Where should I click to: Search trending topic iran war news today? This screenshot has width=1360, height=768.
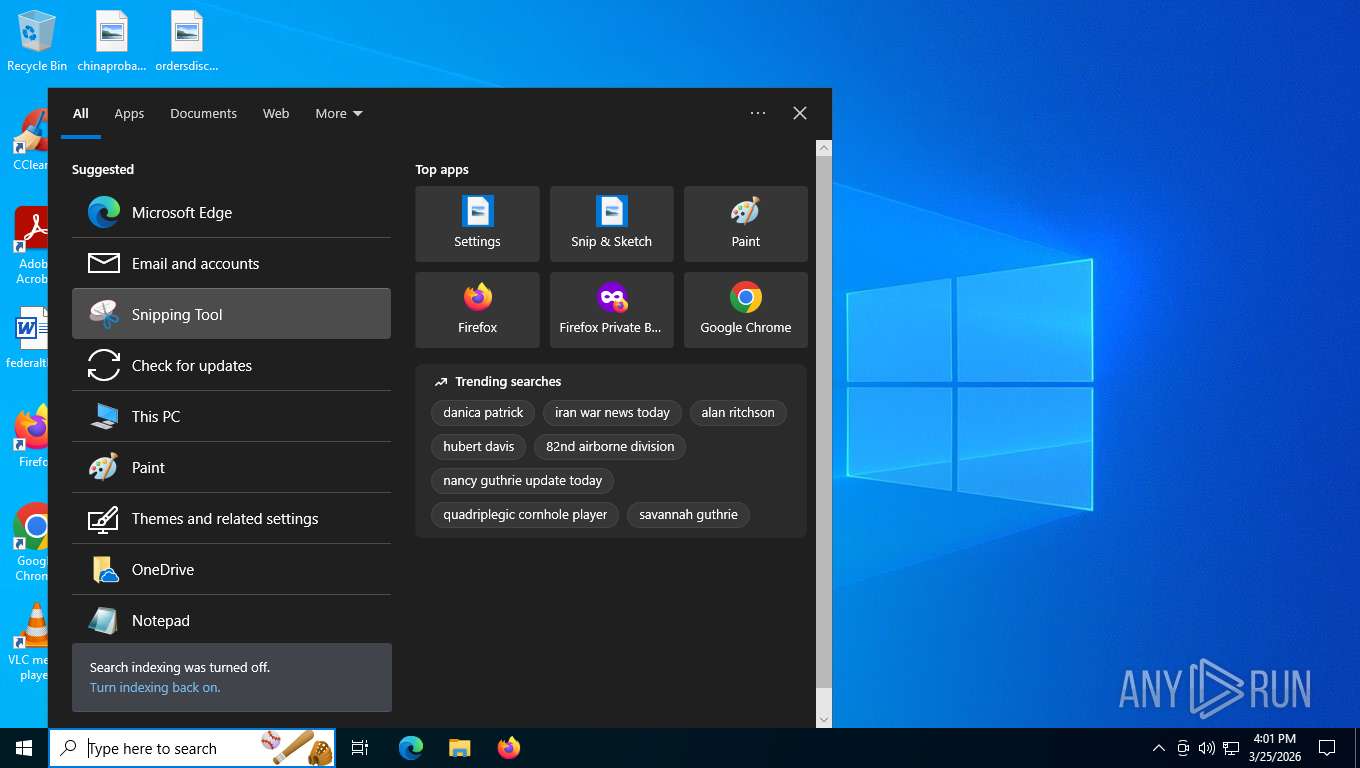(612, 412)
